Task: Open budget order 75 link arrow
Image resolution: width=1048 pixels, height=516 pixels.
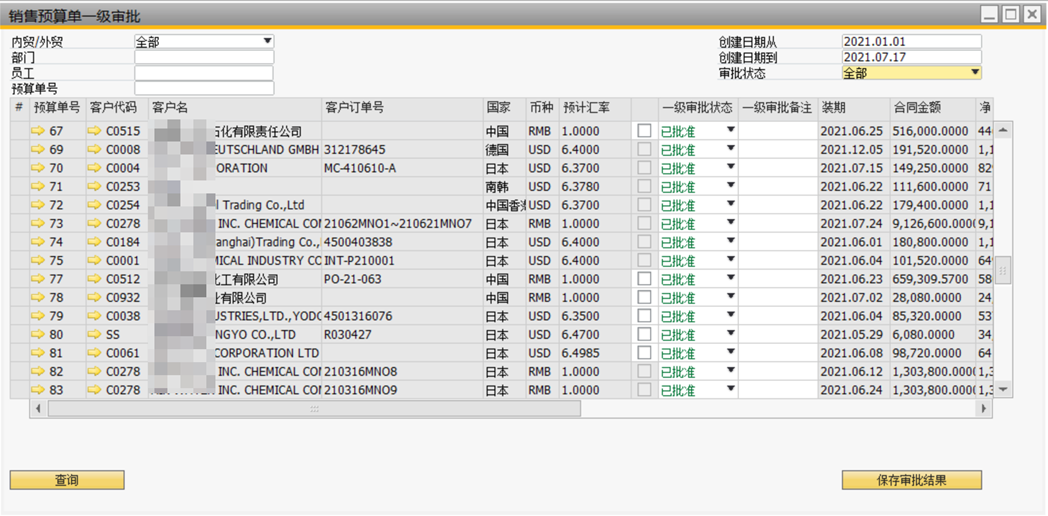Action: pyautogui.click(x=39, y=261)
